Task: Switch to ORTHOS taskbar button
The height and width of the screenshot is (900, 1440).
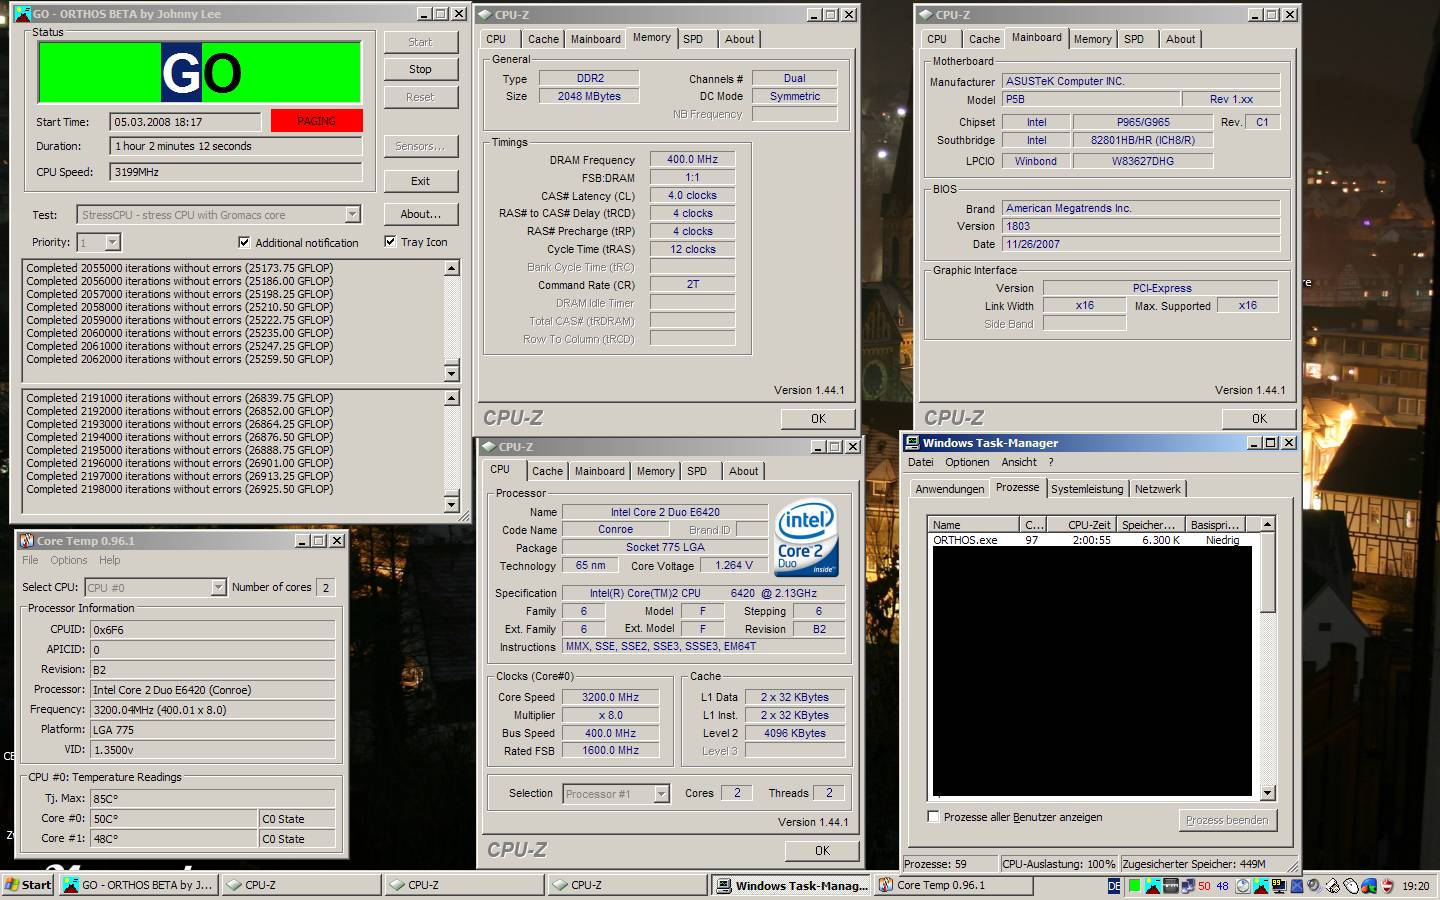Action: (x=138, y=885)
